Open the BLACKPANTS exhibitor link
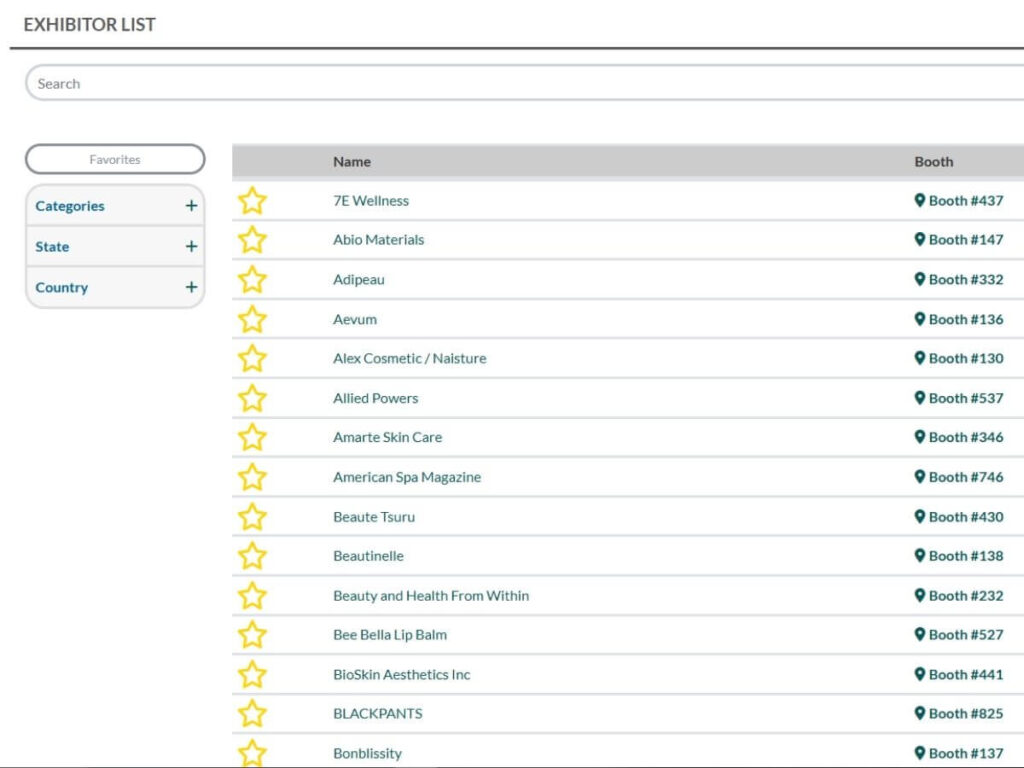1024x768 pixels. (x=377, y=714)
